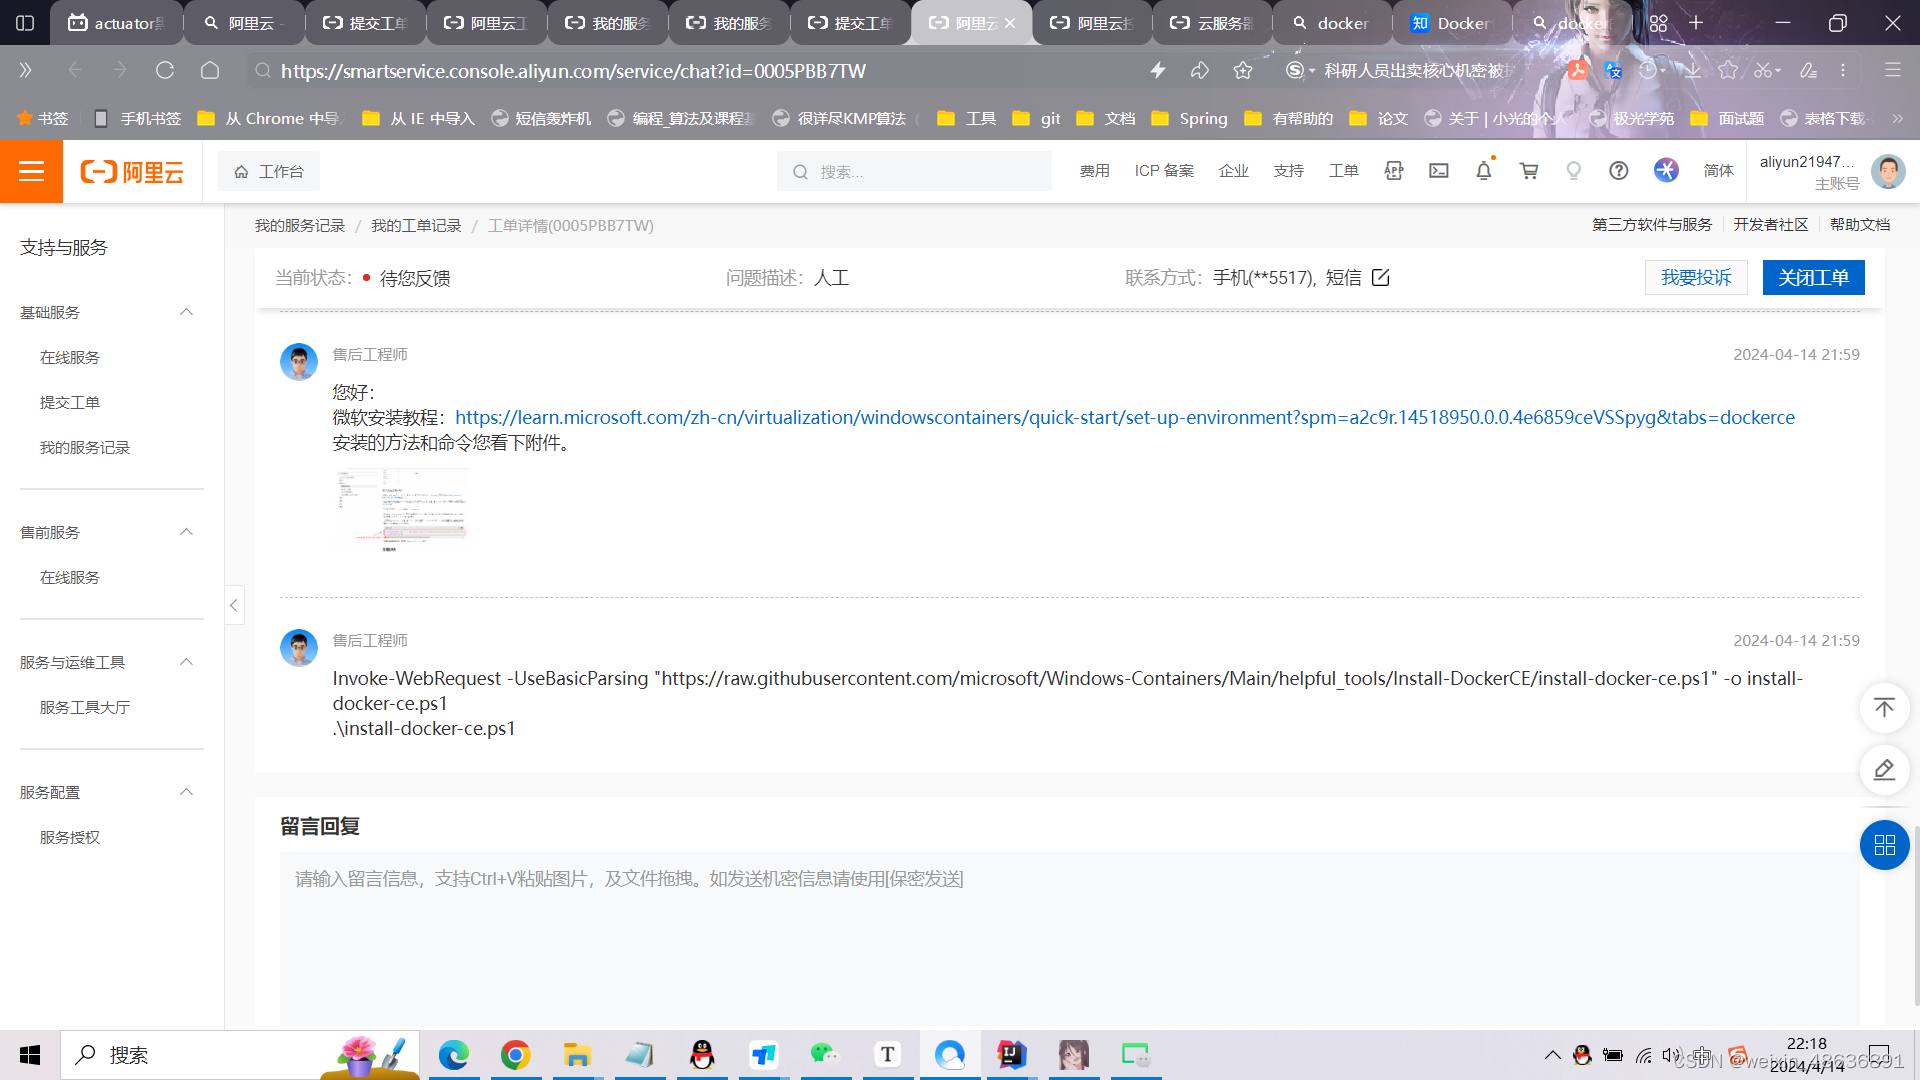Click the edit contact method icon
Screen dimensions: 1920x1080
coord(1381,278)
